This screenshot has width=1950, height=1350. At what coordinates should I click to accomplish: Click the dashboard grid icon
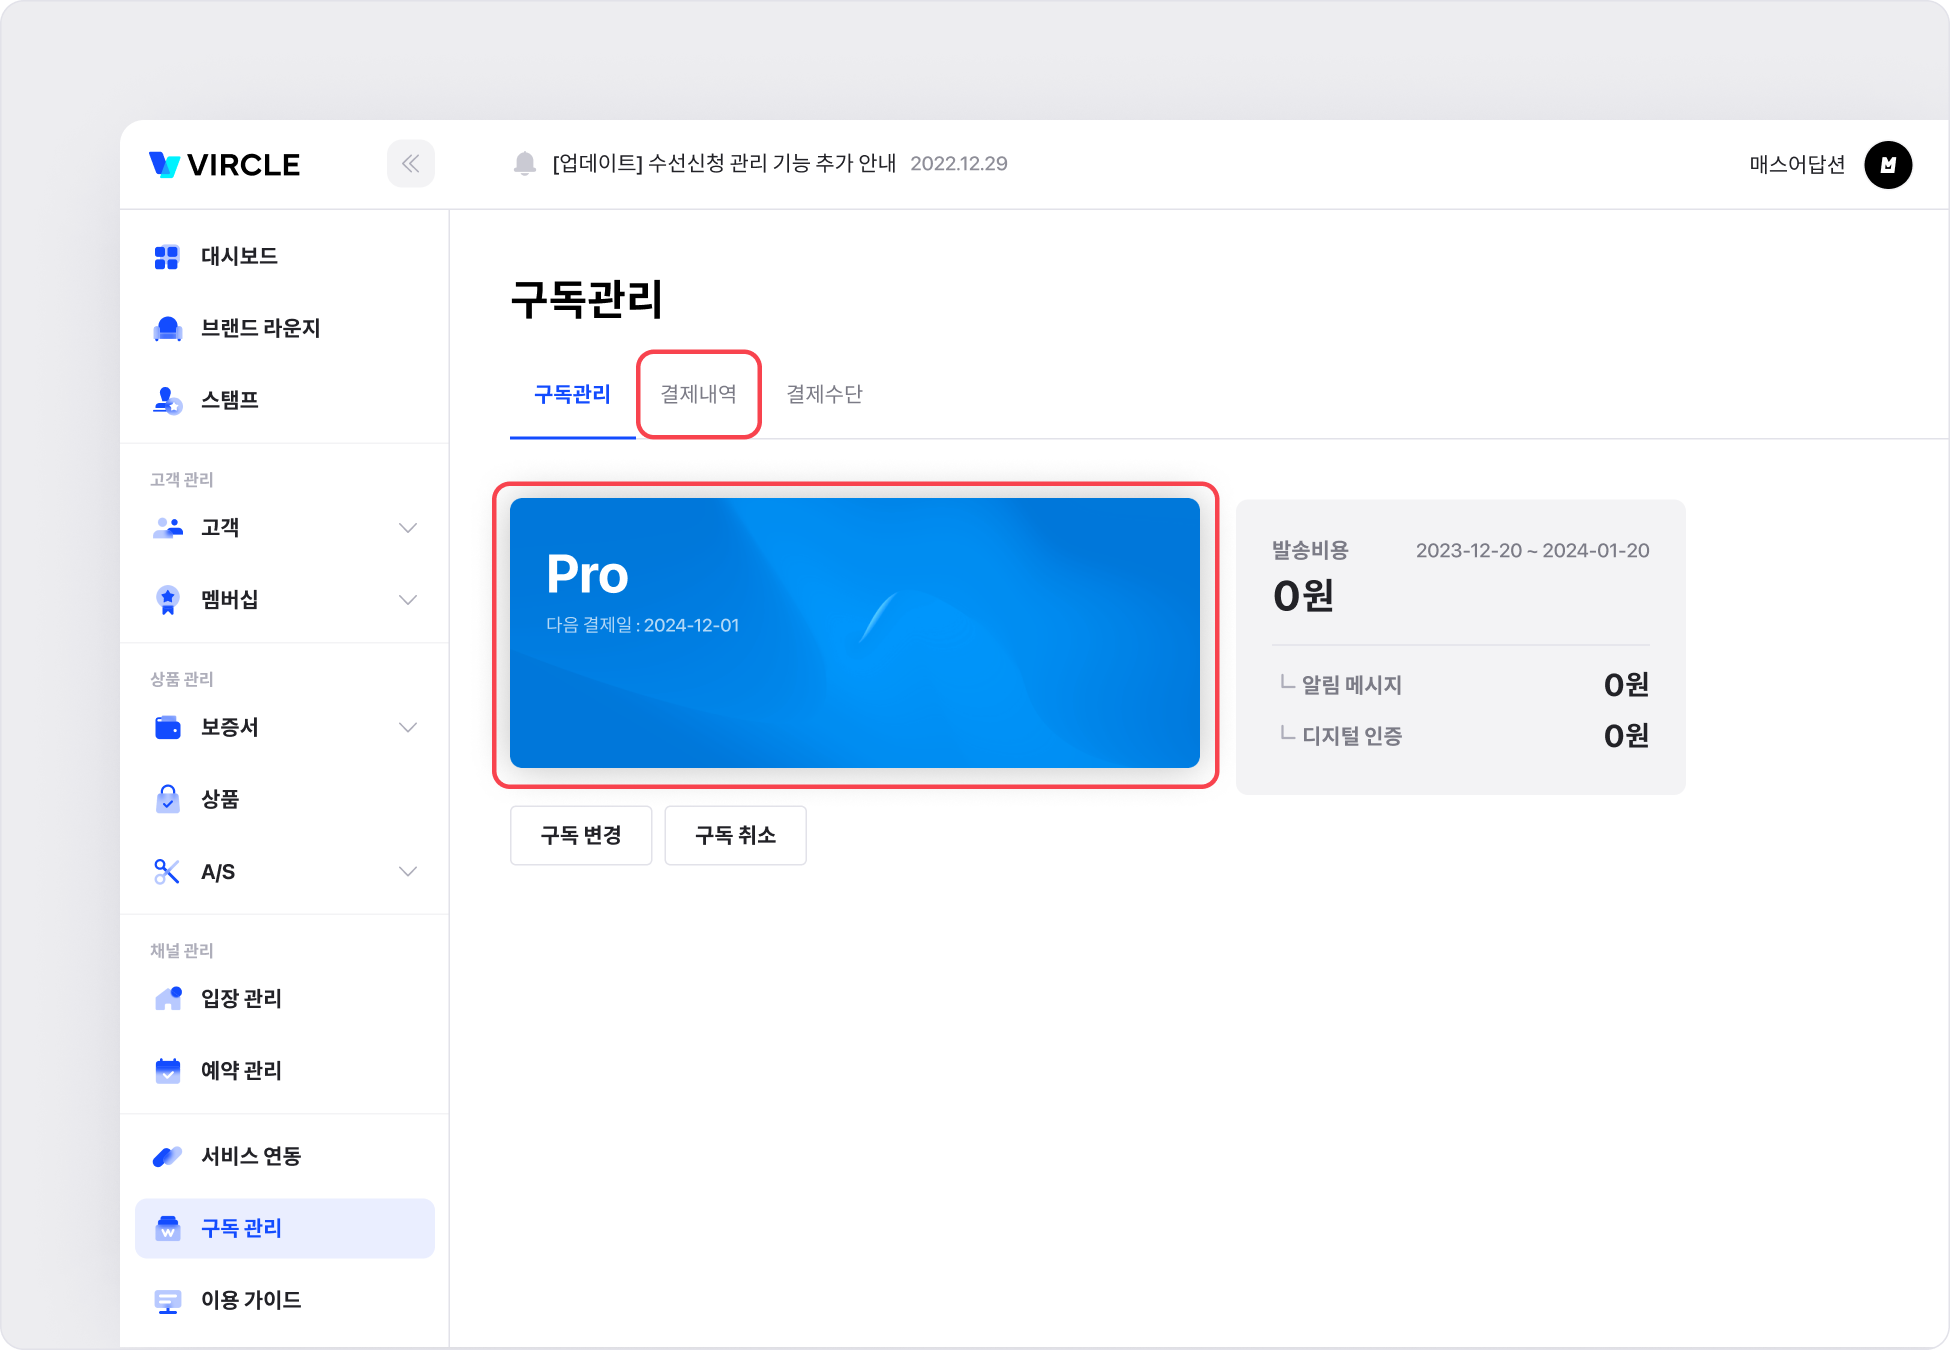[x=166, y=257]
